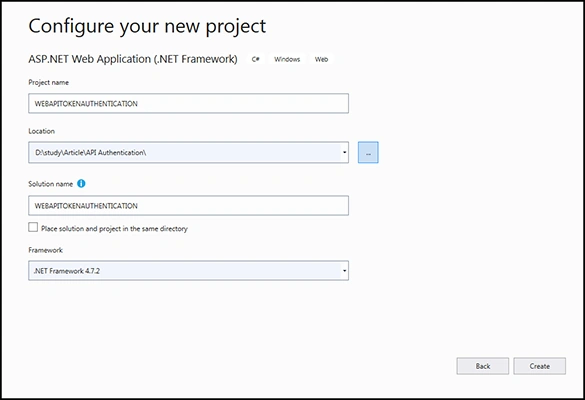Focus the Project name input field
This screenshot has height=400, width=585.
[188, 103]
